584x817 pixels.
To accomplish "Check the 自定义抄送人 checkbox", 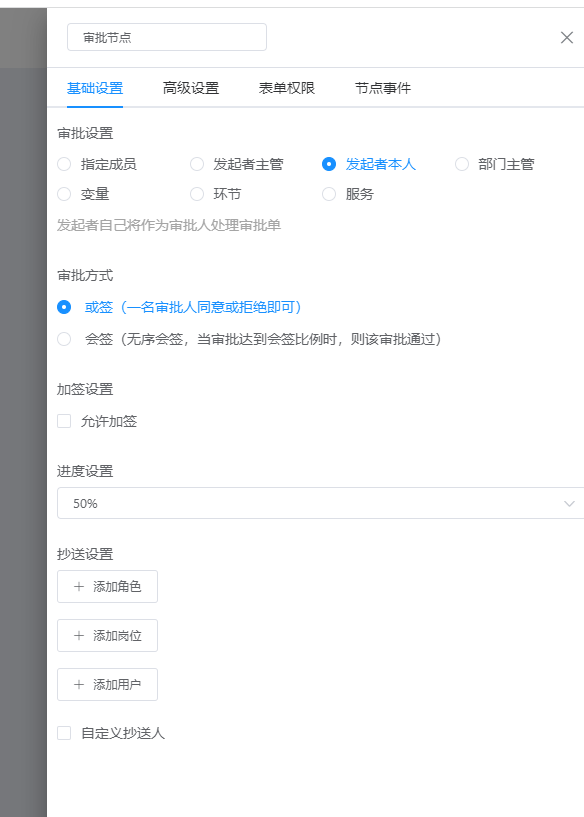I will pos(64,733).
